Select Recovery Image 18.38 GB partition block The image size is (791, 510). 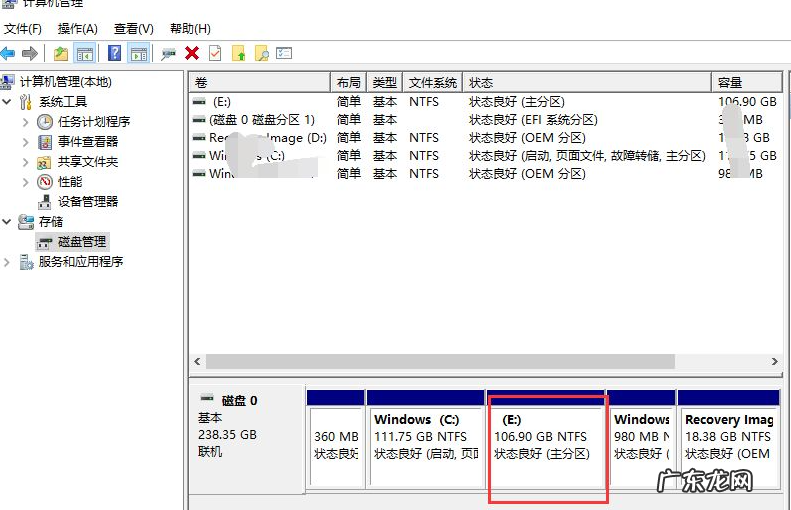coord(729,439)
